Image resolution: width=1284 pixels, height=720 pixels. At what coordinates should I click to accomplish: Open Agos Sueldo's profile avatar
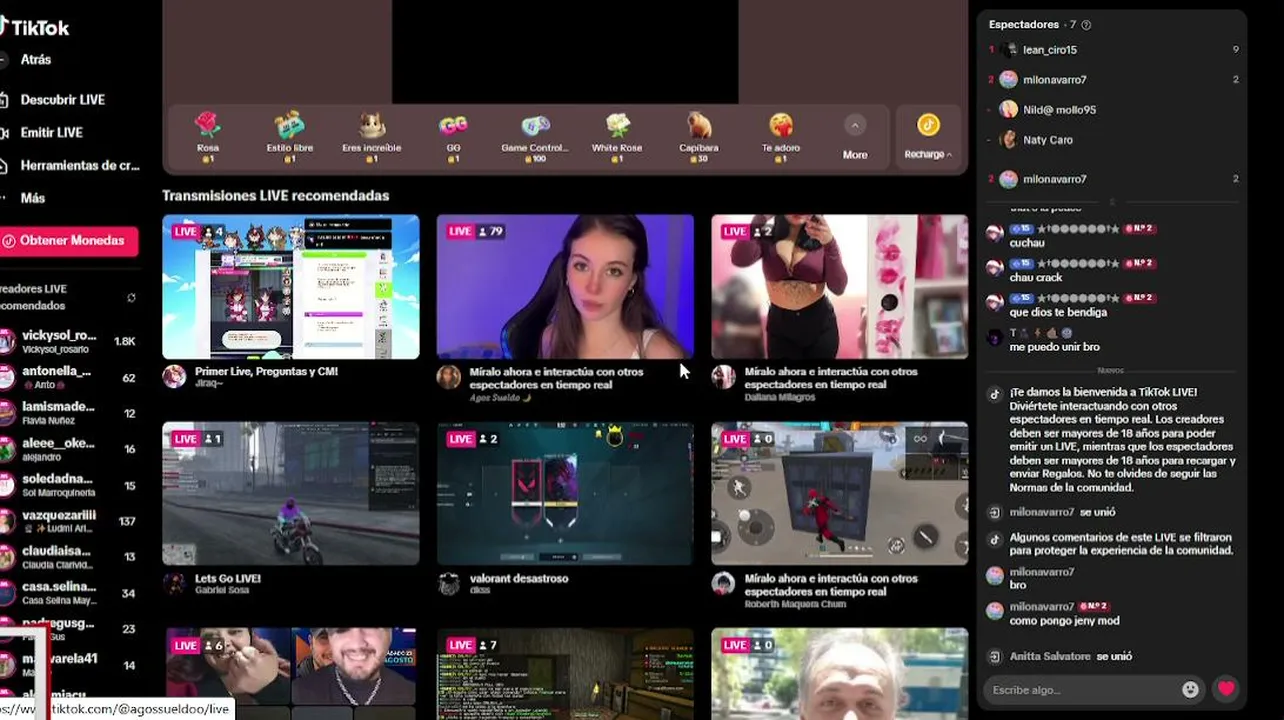point(449,377)
